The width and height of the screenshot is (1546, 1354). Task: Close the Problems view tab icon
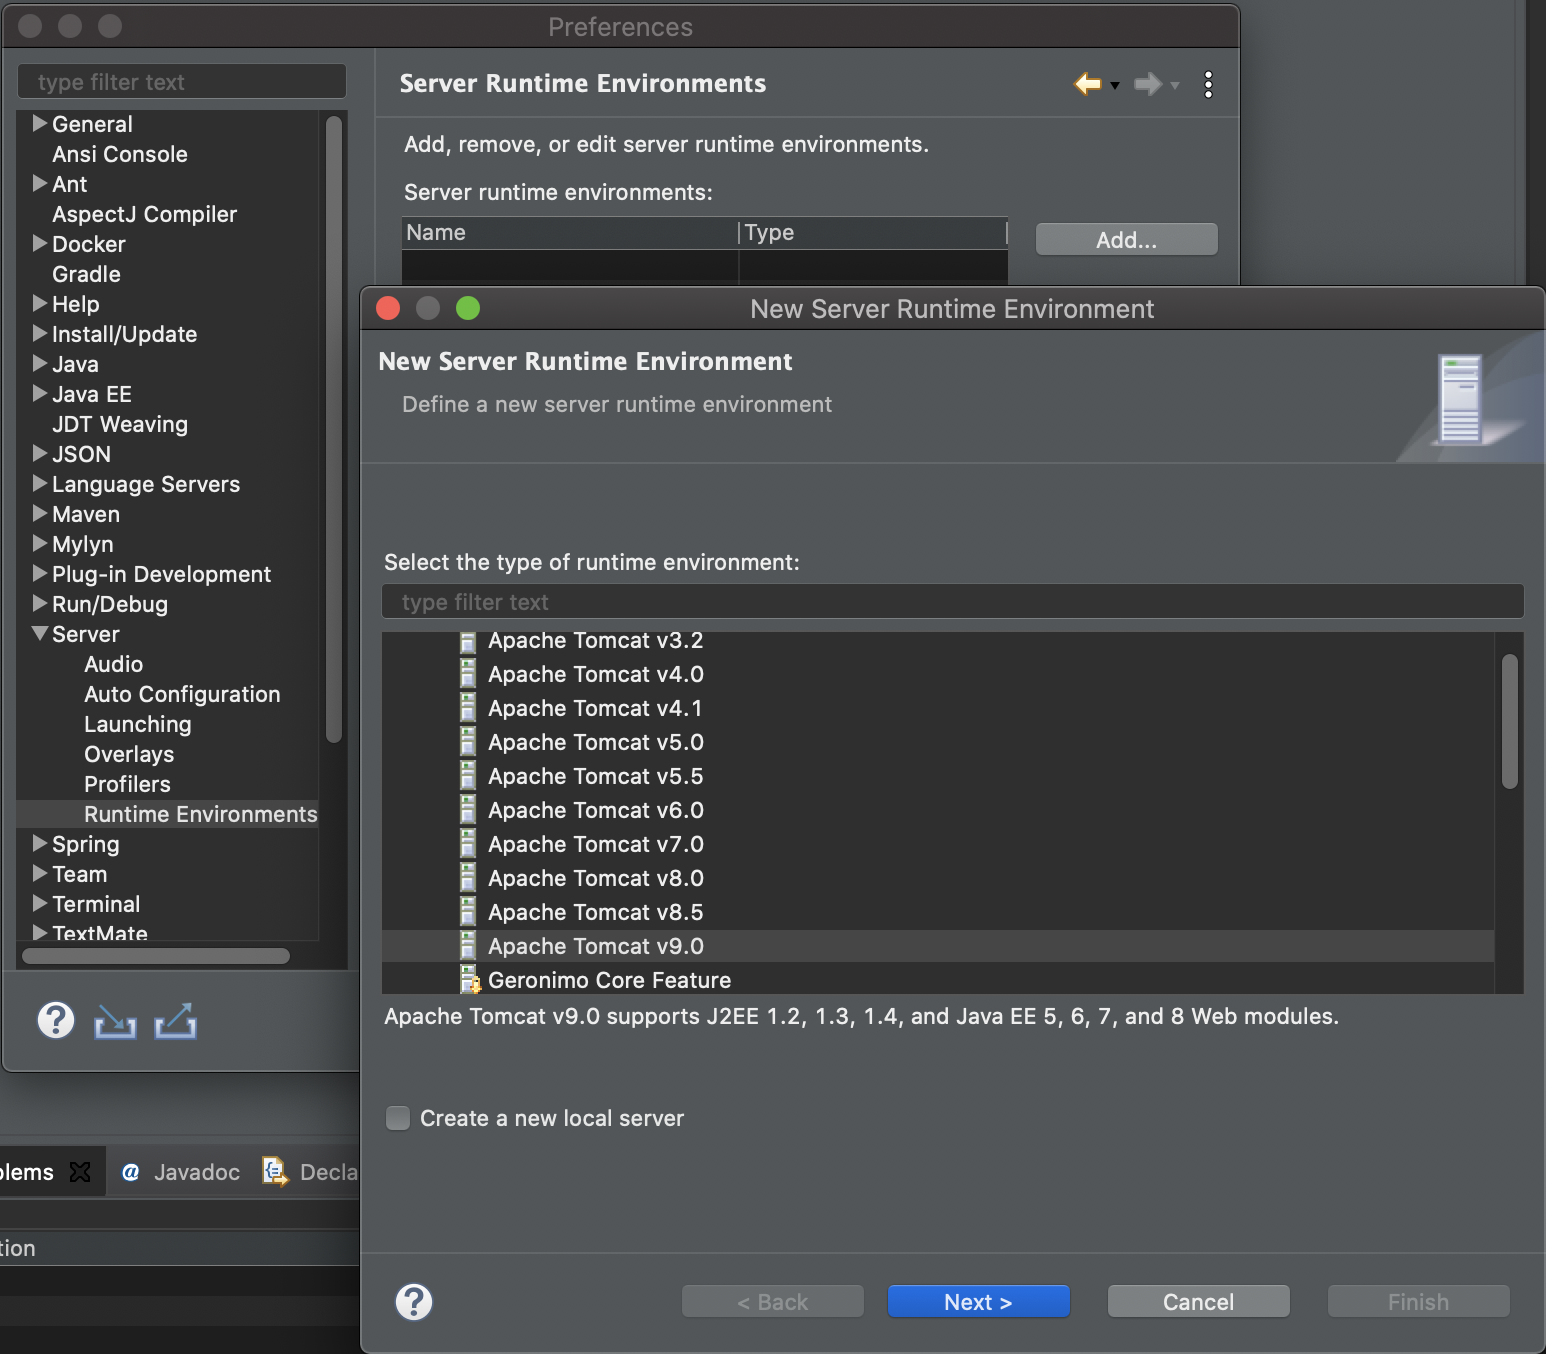tap(80, 1172)
